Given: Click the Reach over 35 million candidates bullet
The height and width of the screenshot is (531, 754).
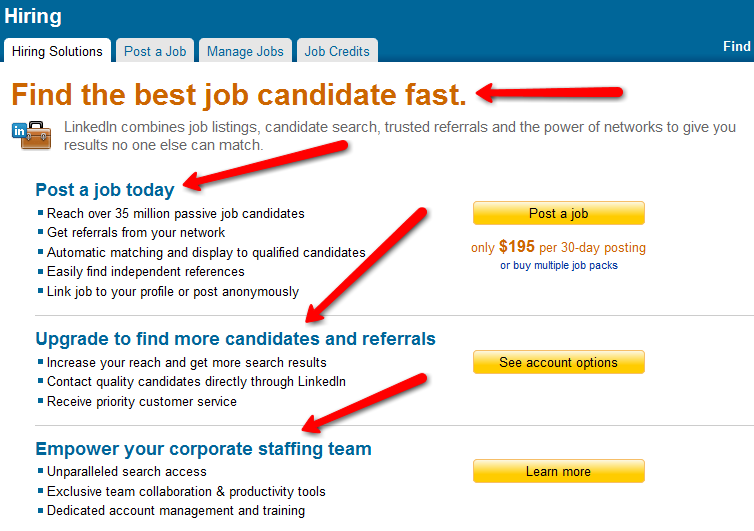Looking at the screenshot, I should [x=176, y=213].
